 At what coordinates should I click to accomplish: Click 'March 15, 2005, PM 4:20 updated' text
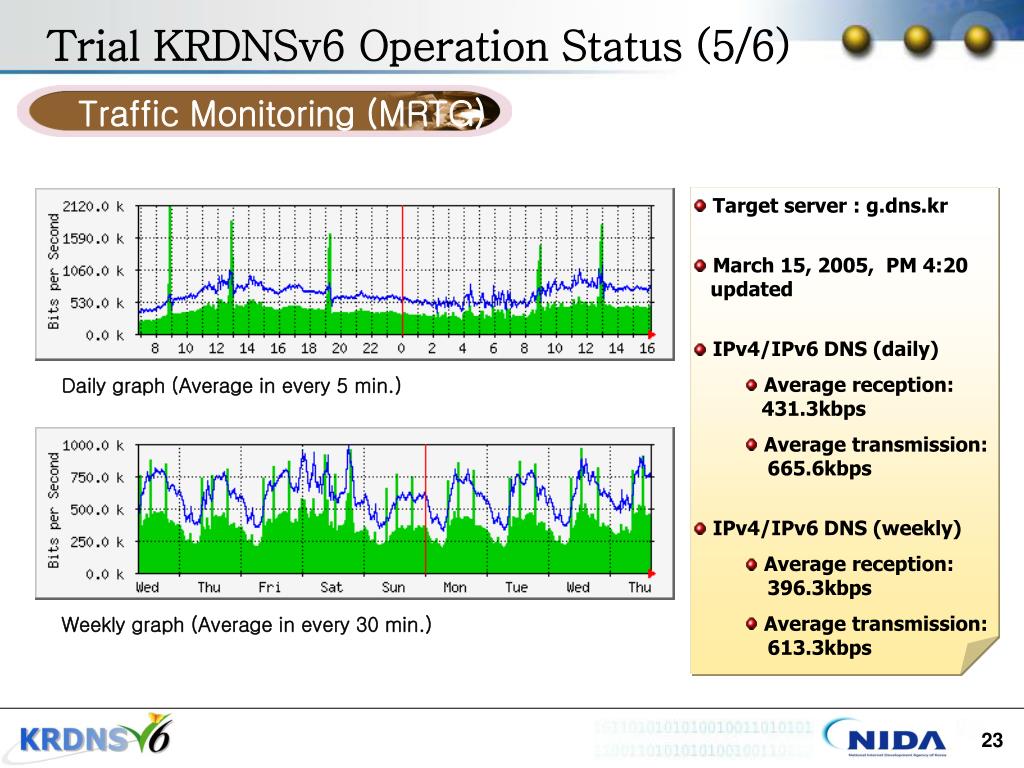tap(840, 277)
